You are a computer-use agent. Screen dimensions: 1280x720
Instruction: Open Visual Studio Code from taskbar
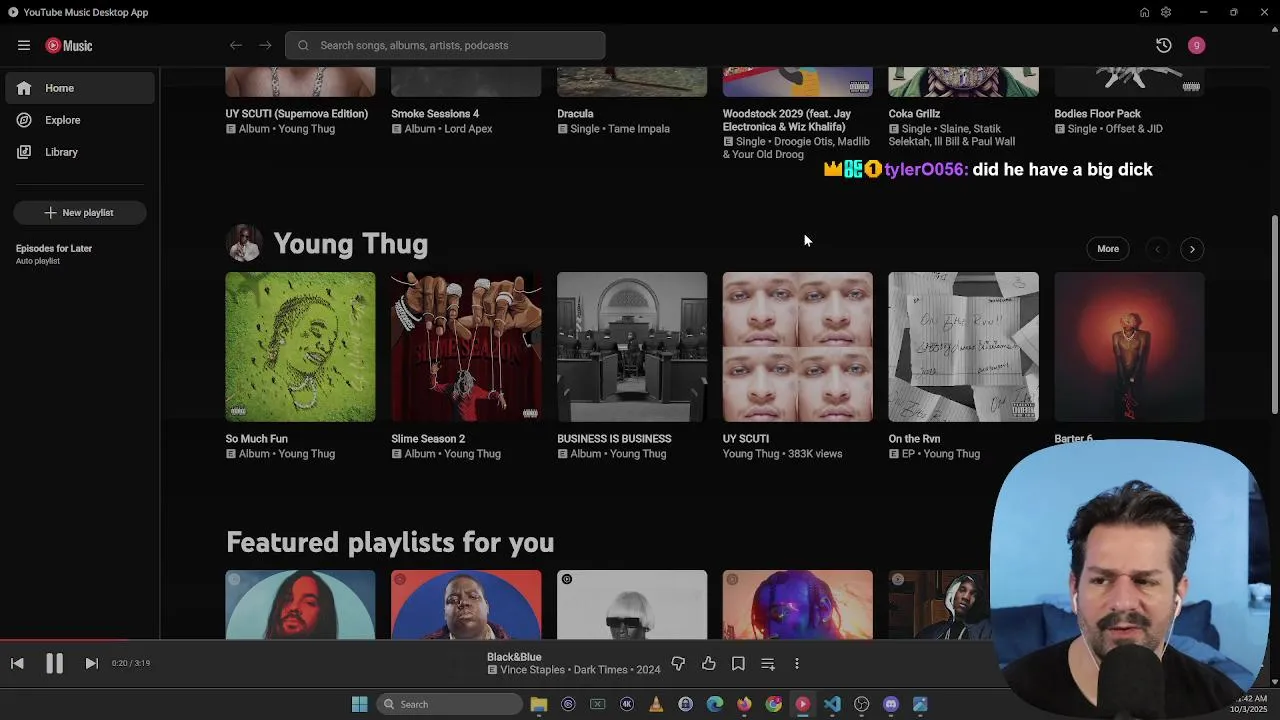[x=832, y=704]
